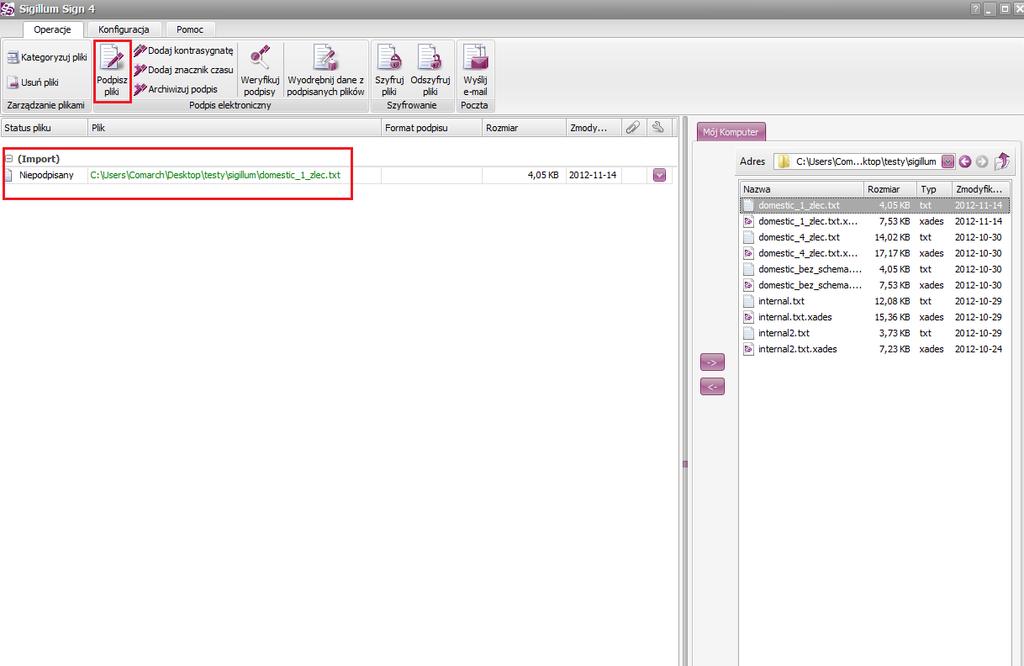
Task: Select domestic_1_zlec.txt in the browser
Action: tap(875, 205)
